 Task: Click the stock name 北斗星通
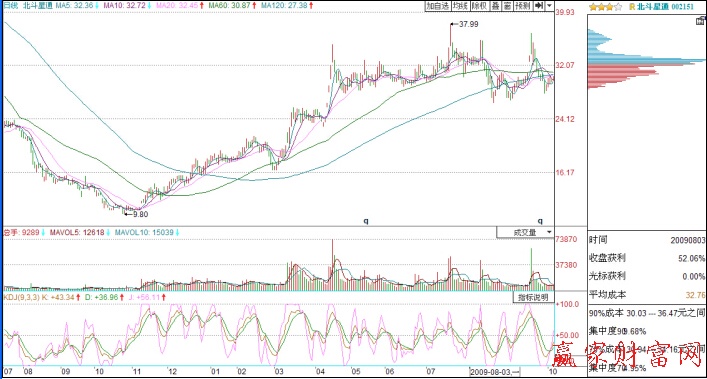click(x=652, y=7)
